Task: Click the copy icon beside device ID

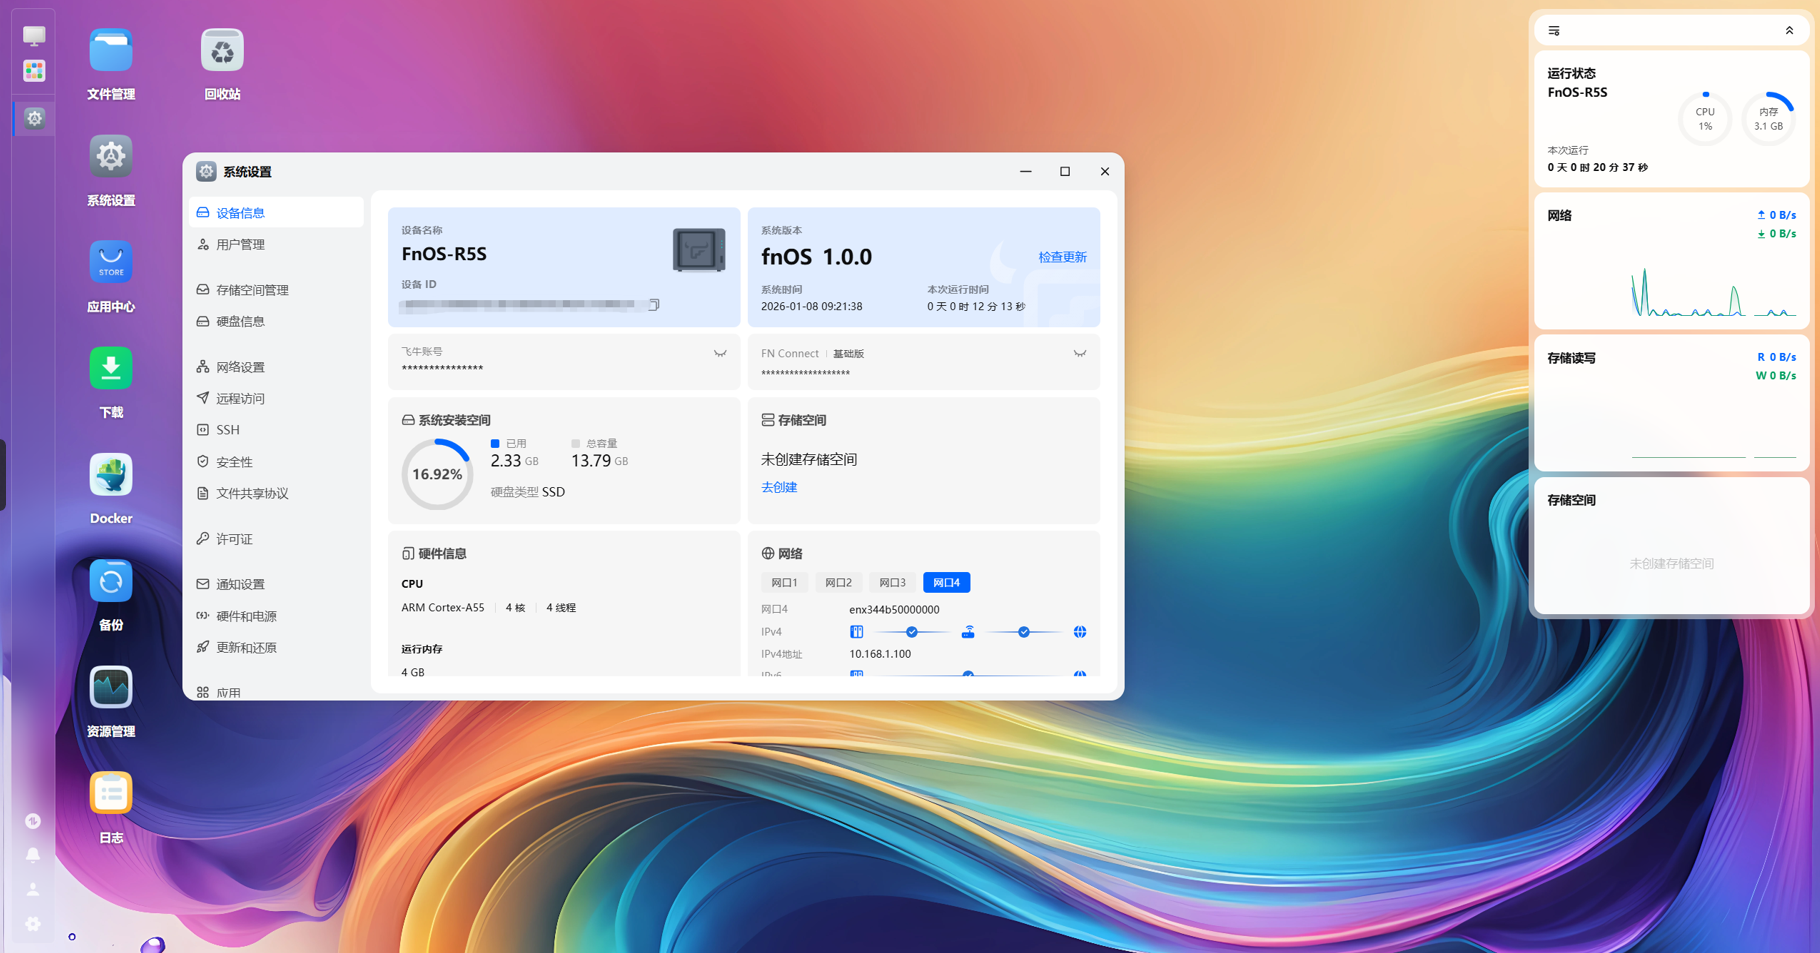Action: tap(654, 305)
